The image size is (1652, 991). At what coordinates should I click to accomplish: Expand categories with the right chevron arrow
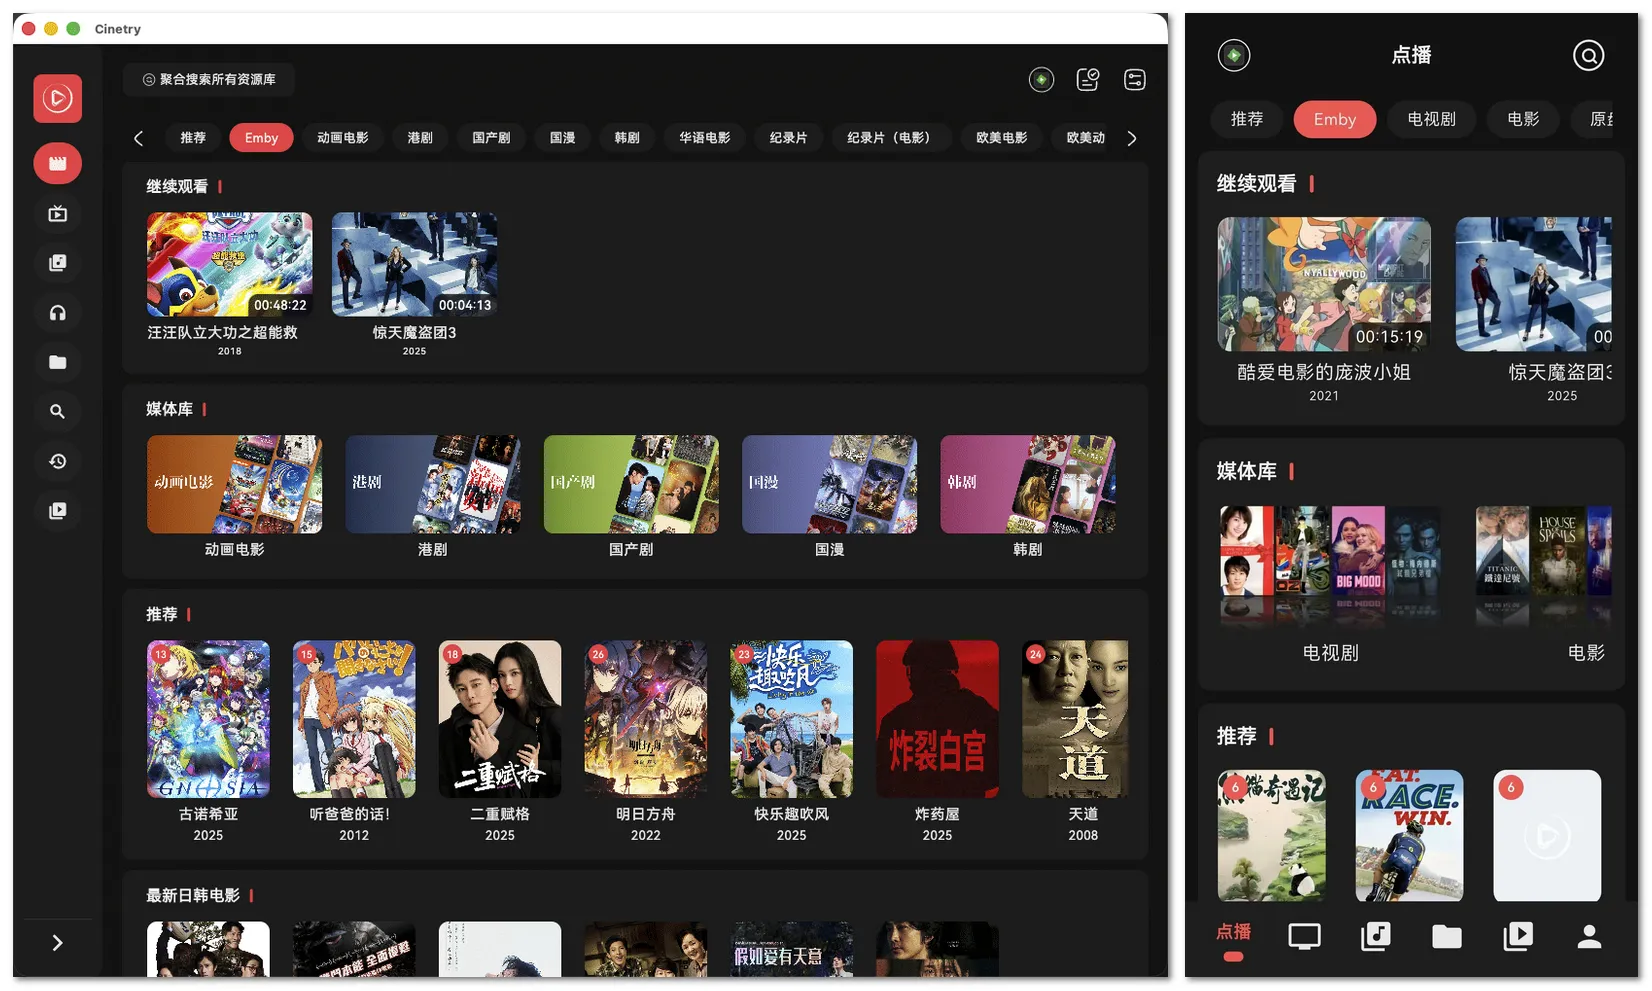pyautogui.click(x=1131, y=137)
